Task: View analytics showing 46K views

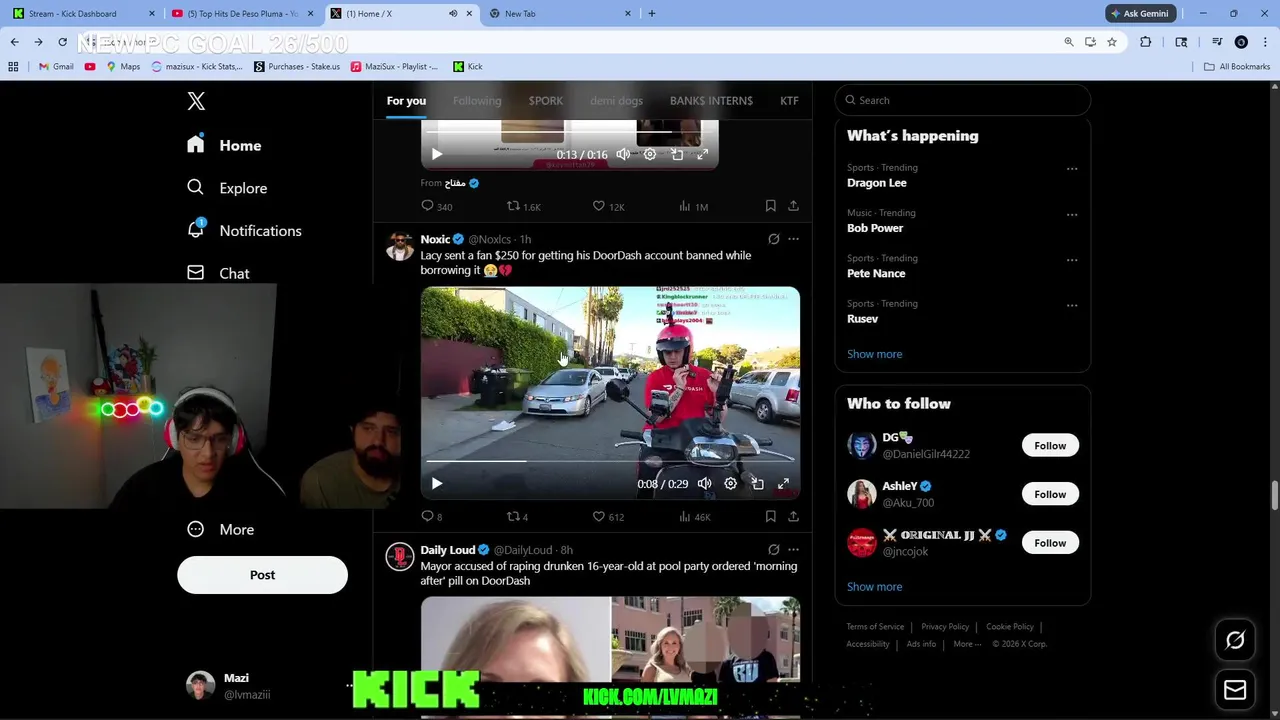Action: pos(694,516)
